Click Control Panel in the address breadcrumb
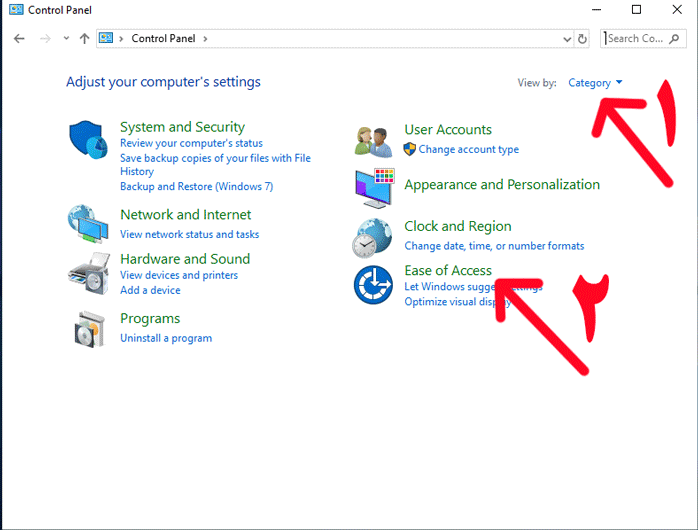 coord(165,39)
